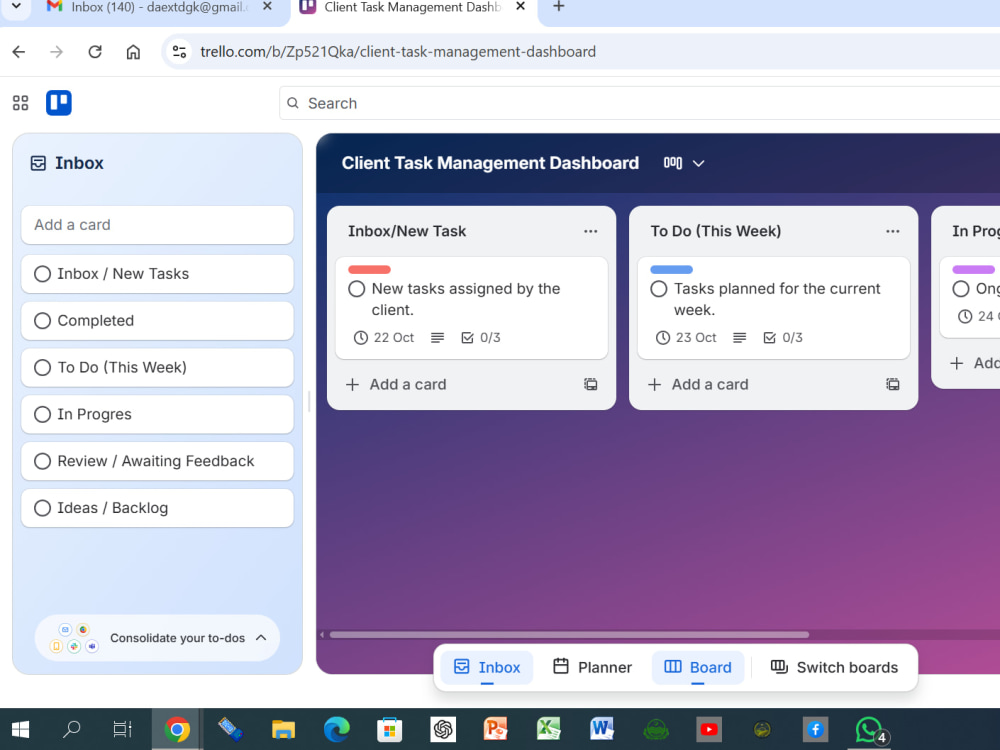Mark To Do (This Week) inbox card complete

[x=43, y=367]
